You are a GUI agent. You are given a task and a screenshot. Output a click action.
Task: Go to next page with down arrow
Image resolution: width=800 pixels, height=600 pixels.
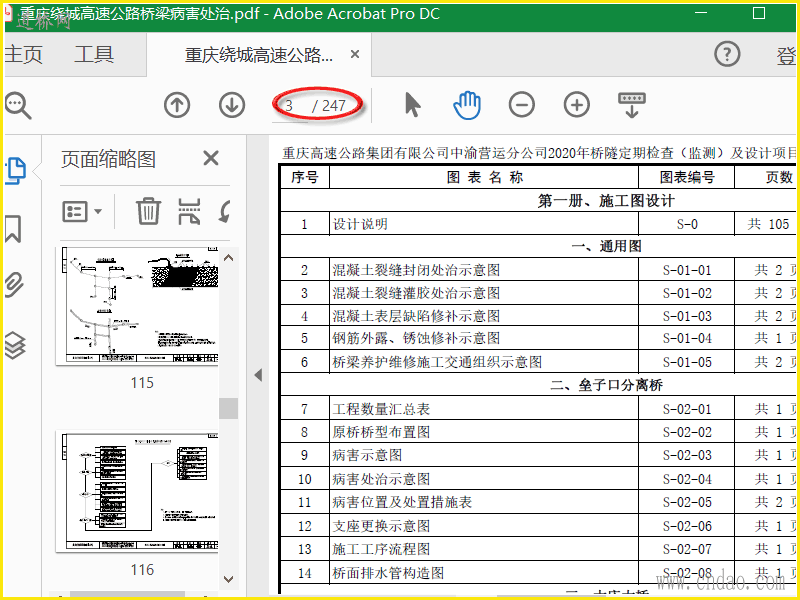tap(232, 105)
